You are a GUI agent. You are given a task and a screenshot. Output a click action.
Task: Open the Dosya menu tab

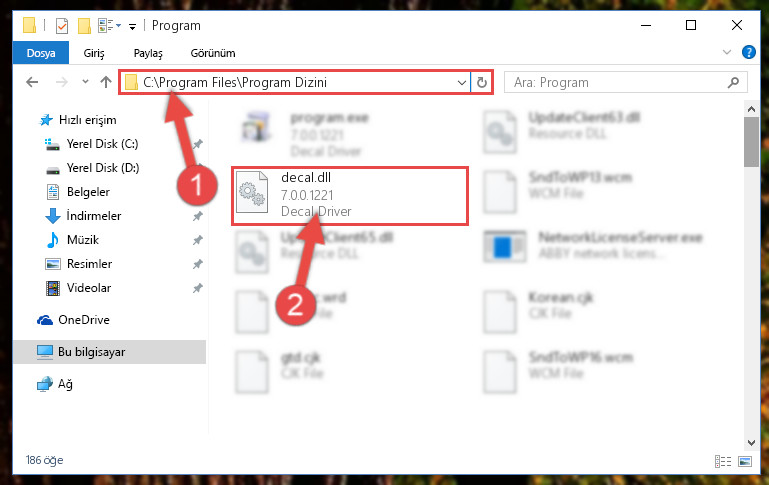point(41,53)
